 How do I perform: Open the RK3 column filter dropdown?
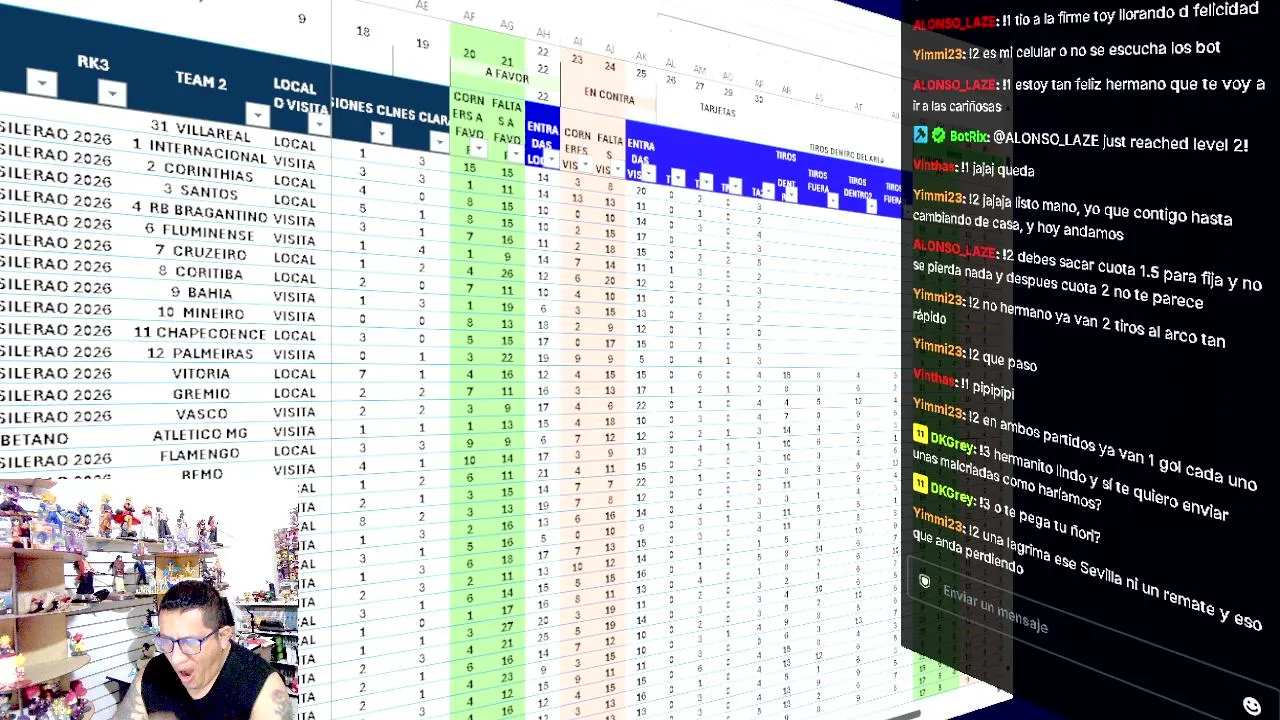112,94
